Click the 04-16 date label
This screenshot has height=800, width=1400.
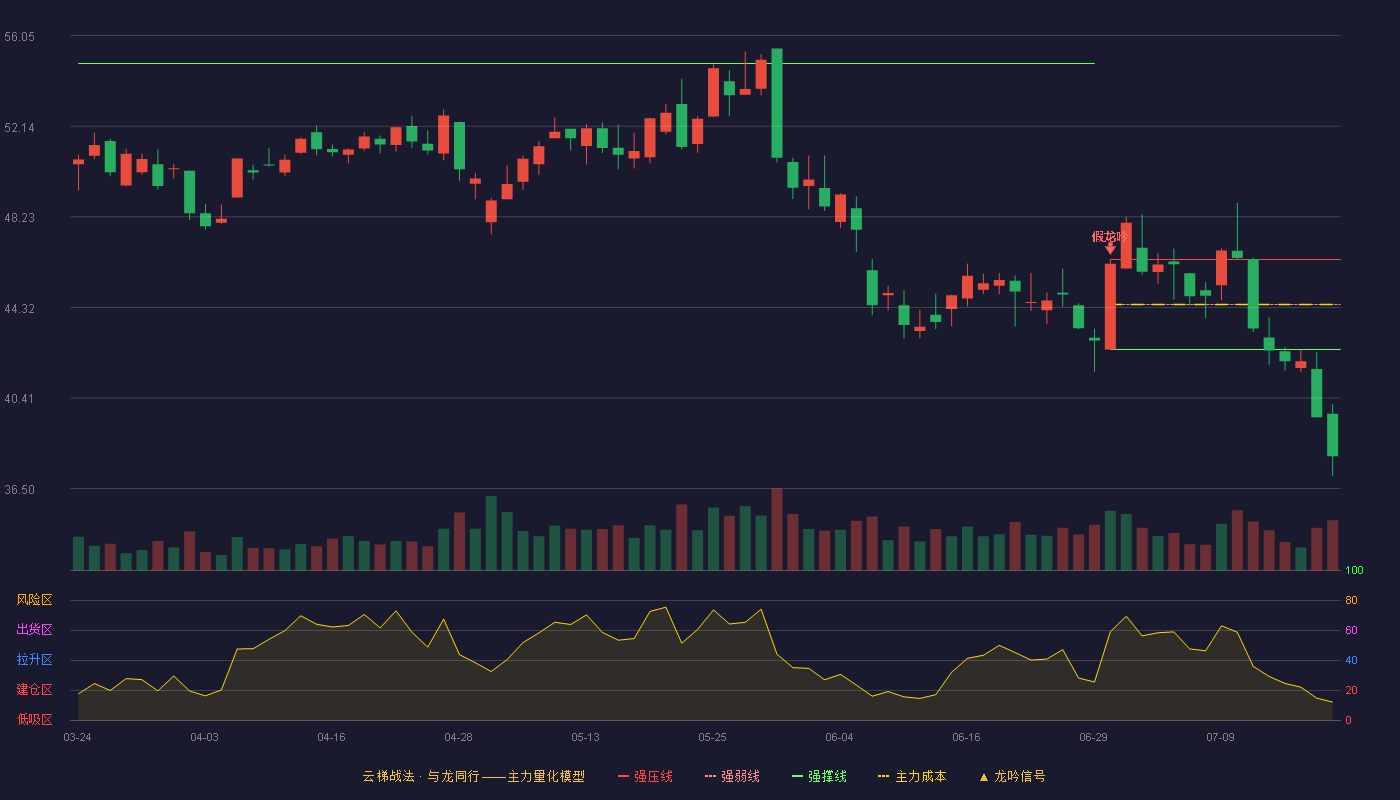[x=331, y=737]
